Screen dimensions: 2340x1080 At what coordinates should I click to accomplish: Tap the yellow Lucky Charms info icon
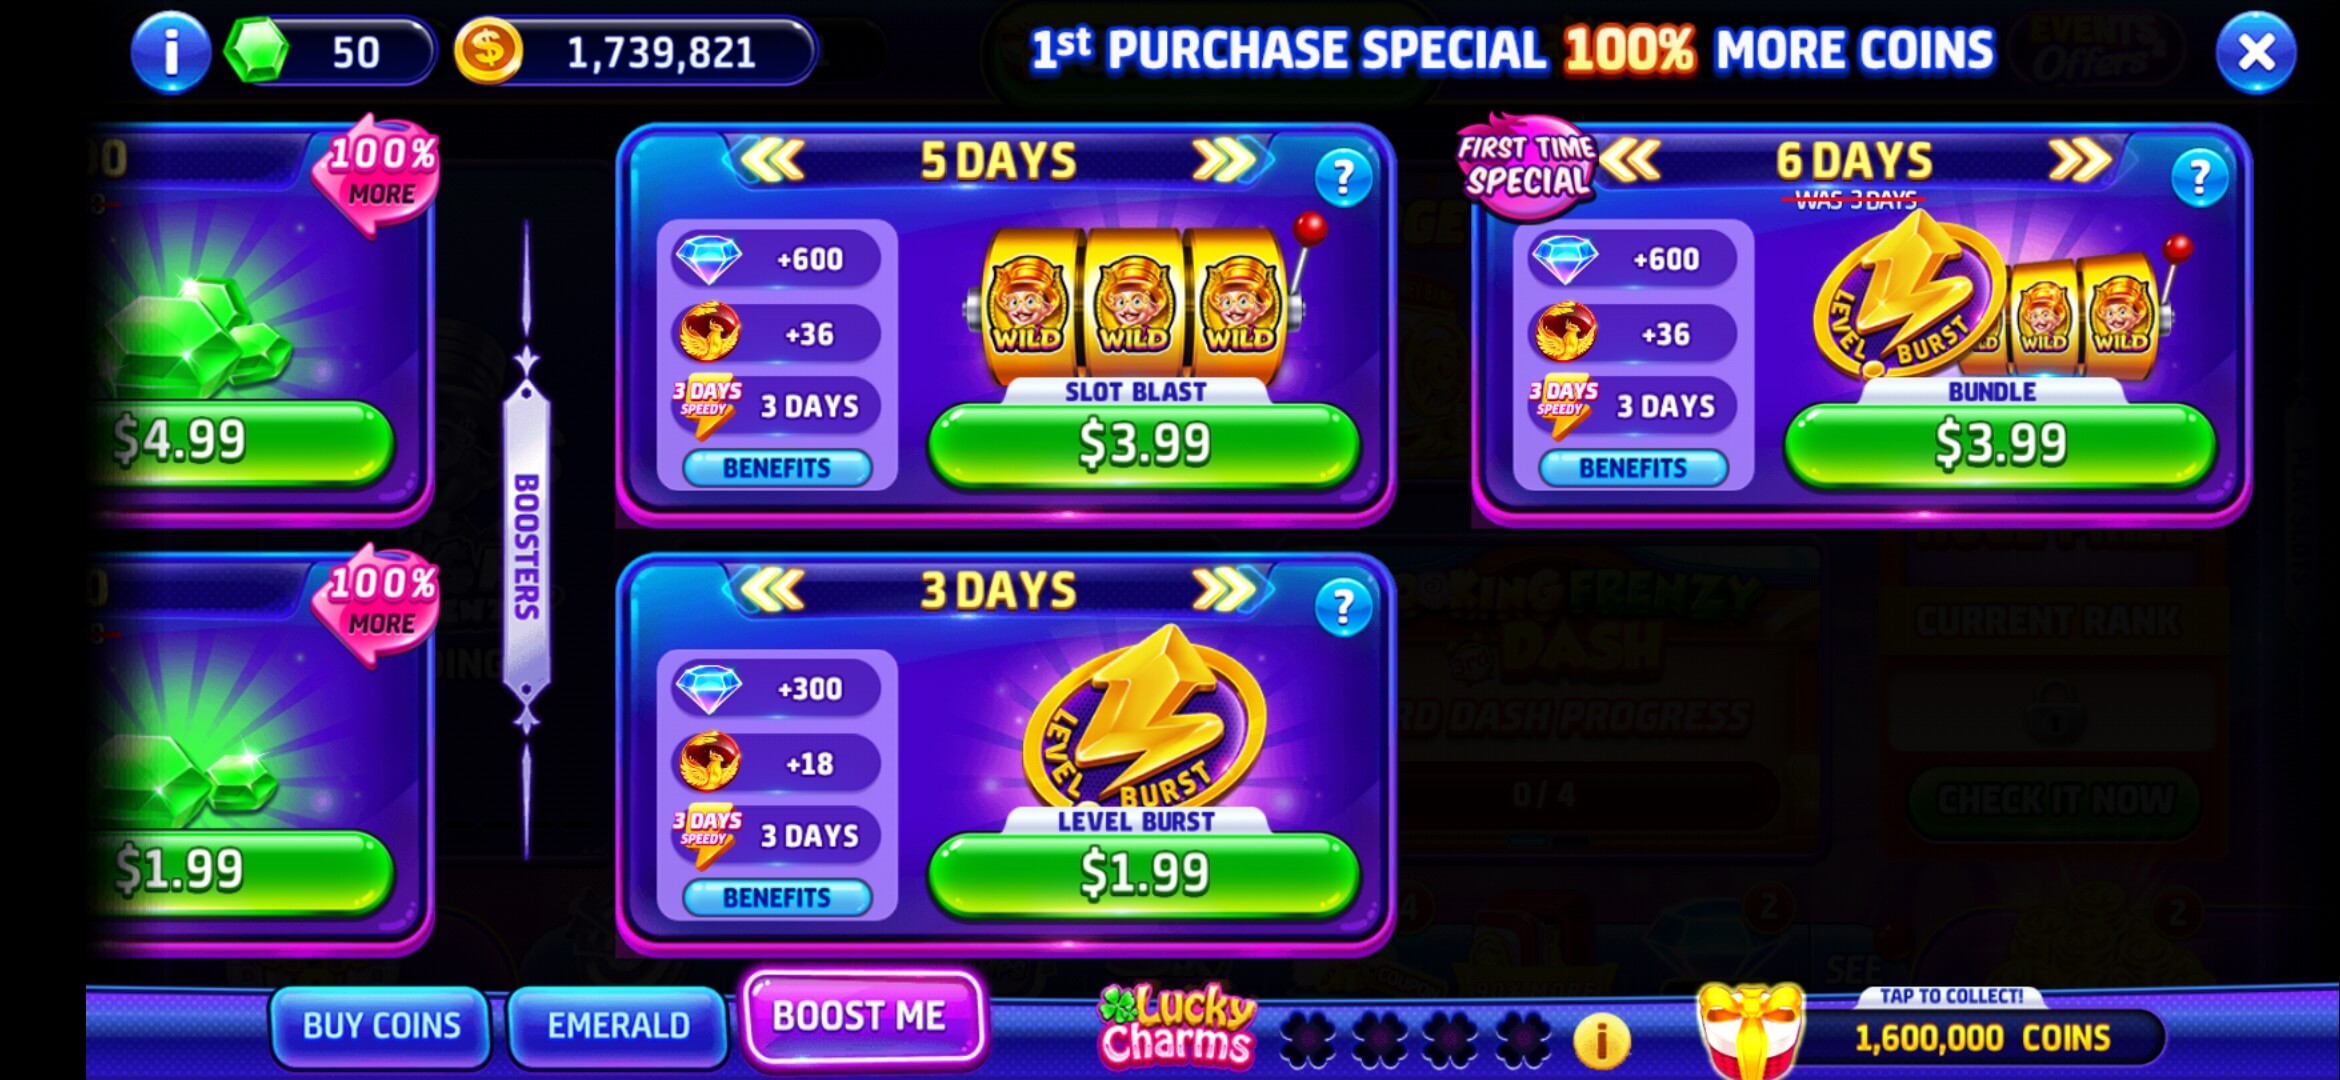coord(1601,1041)
